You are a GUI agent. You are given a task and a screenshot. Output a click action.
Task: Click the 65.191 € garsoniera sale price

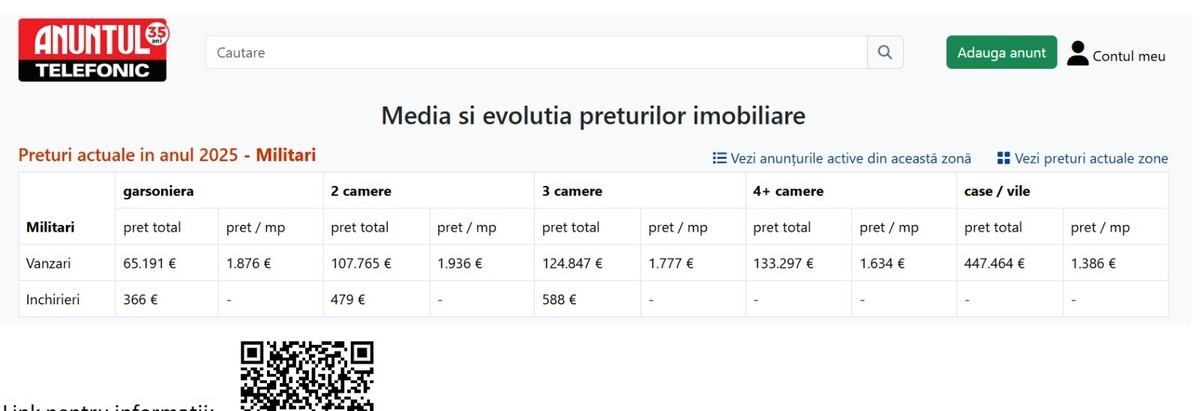[149, 263]
